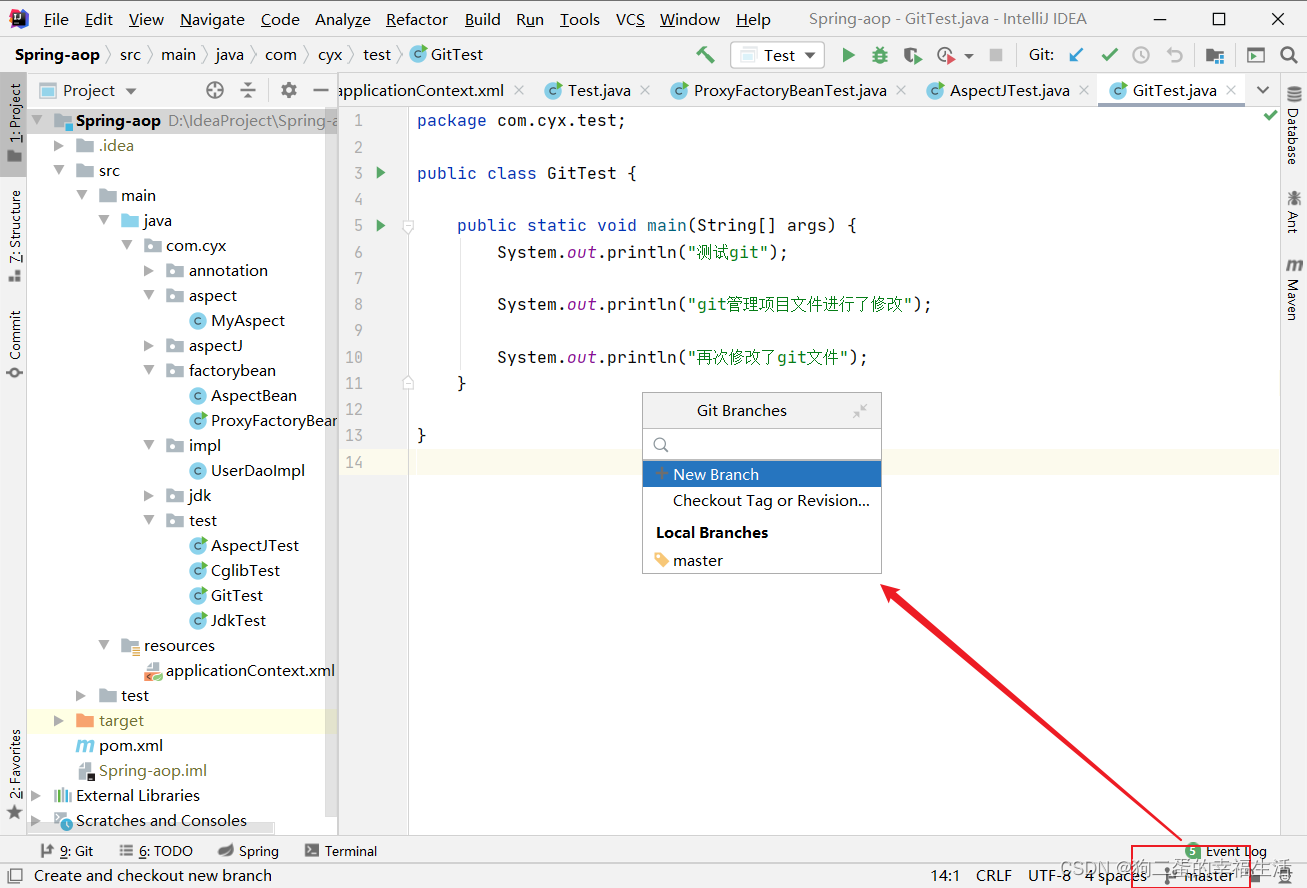Open the Project Structure icon
1307x888 pixels.
1215,55
